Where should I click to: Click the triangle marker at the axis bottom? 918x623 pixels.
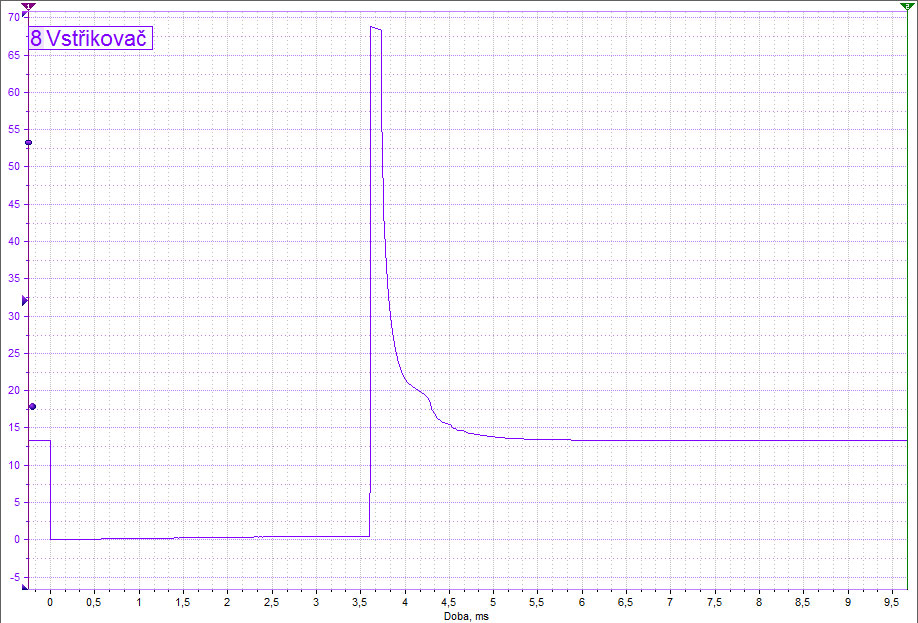[x=25, y=588]
